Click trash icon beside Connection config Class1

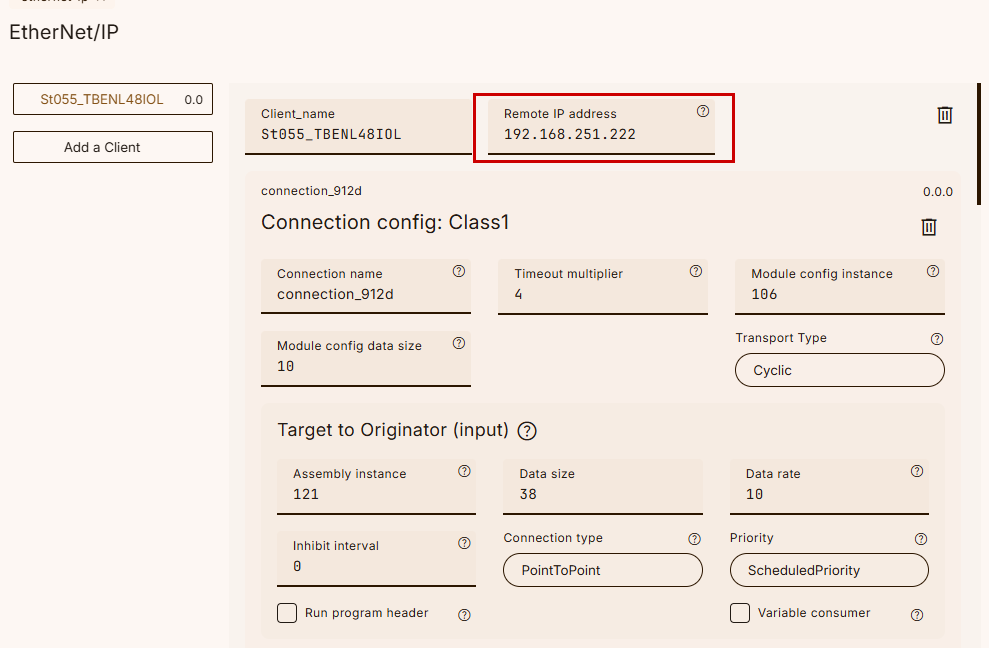pos(928,227)
